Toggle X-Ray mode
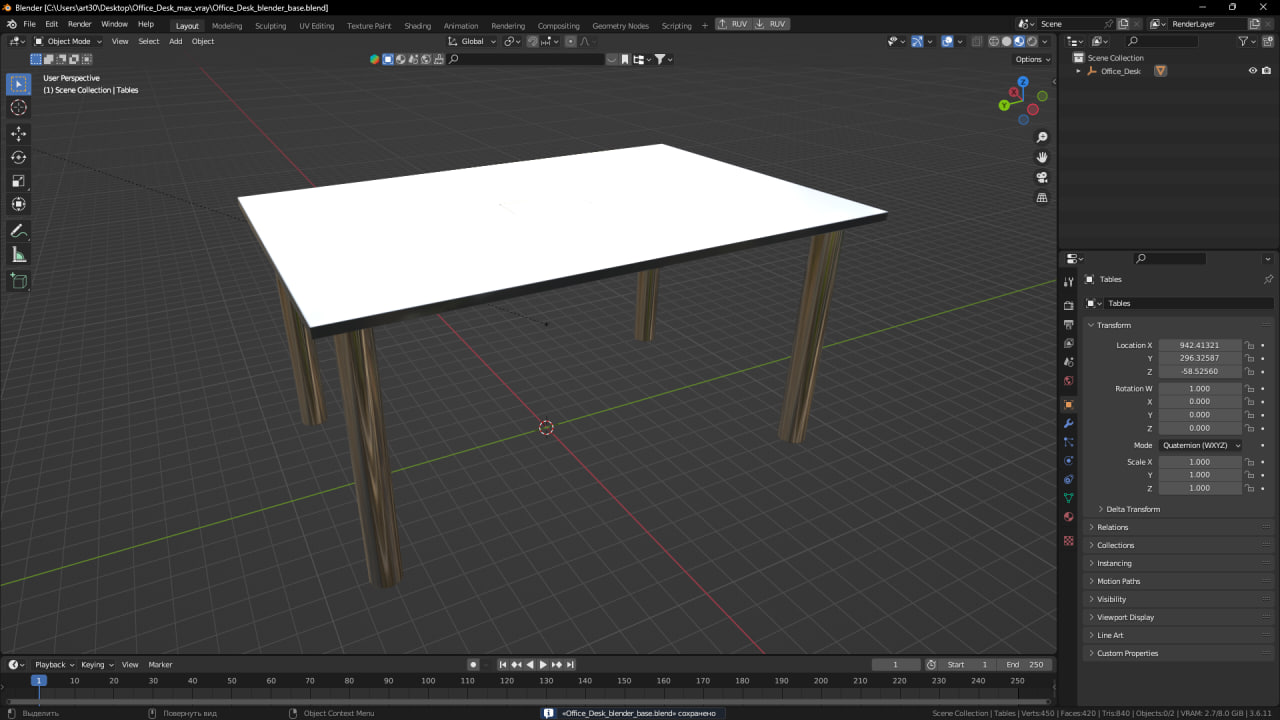This screenshot has width=1280, height=720. tap(975, 41)
